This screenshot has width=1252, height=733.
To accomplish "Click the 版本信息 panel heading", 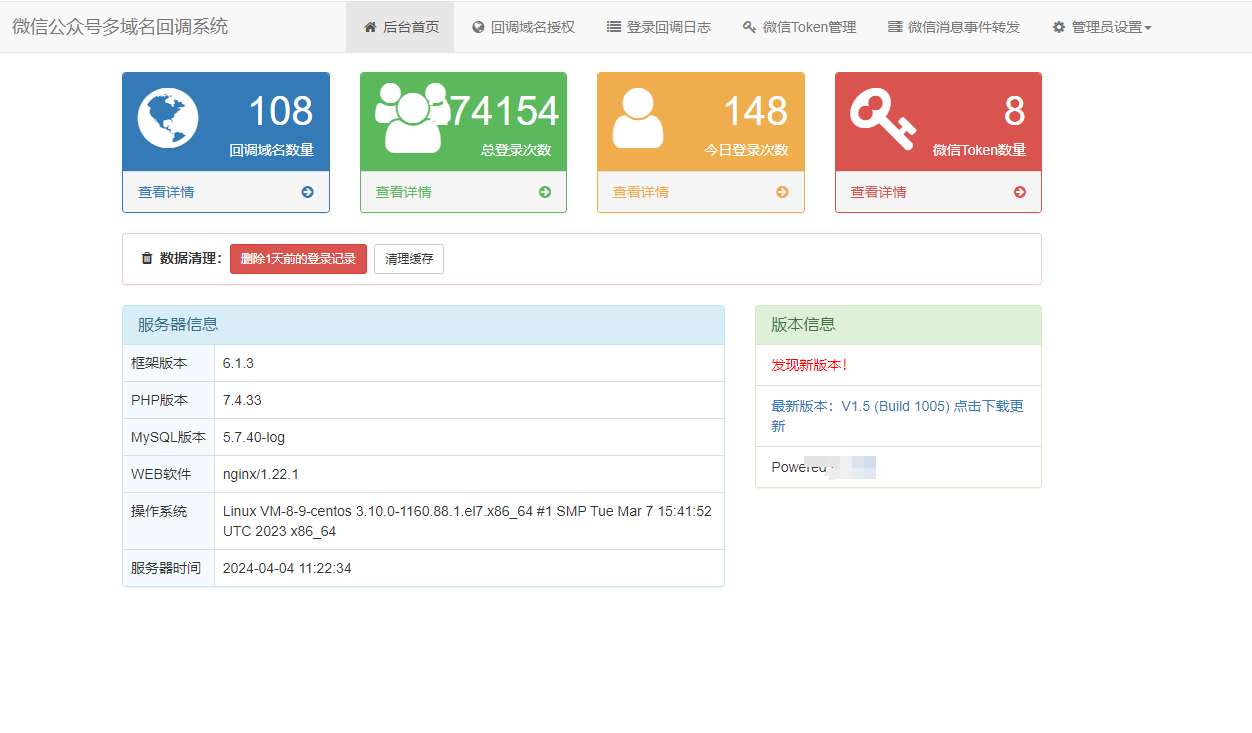I will pyautogui.click(x=898, y=325).
